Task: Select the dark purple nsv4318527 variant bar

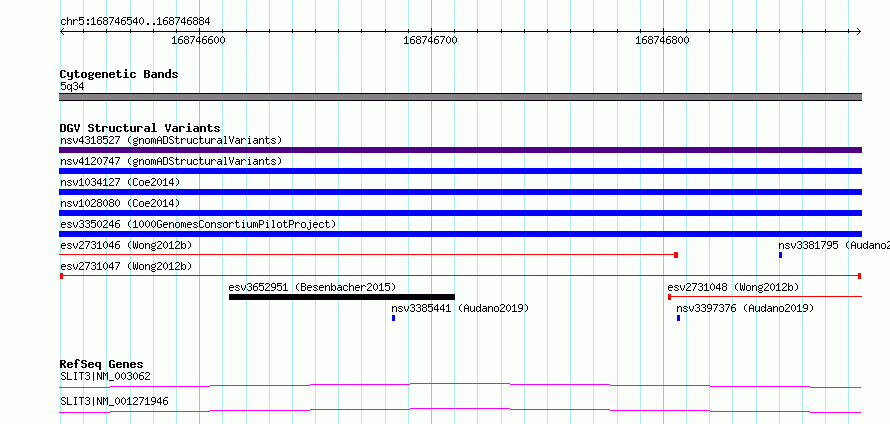Action: click(x=460, y=150)
